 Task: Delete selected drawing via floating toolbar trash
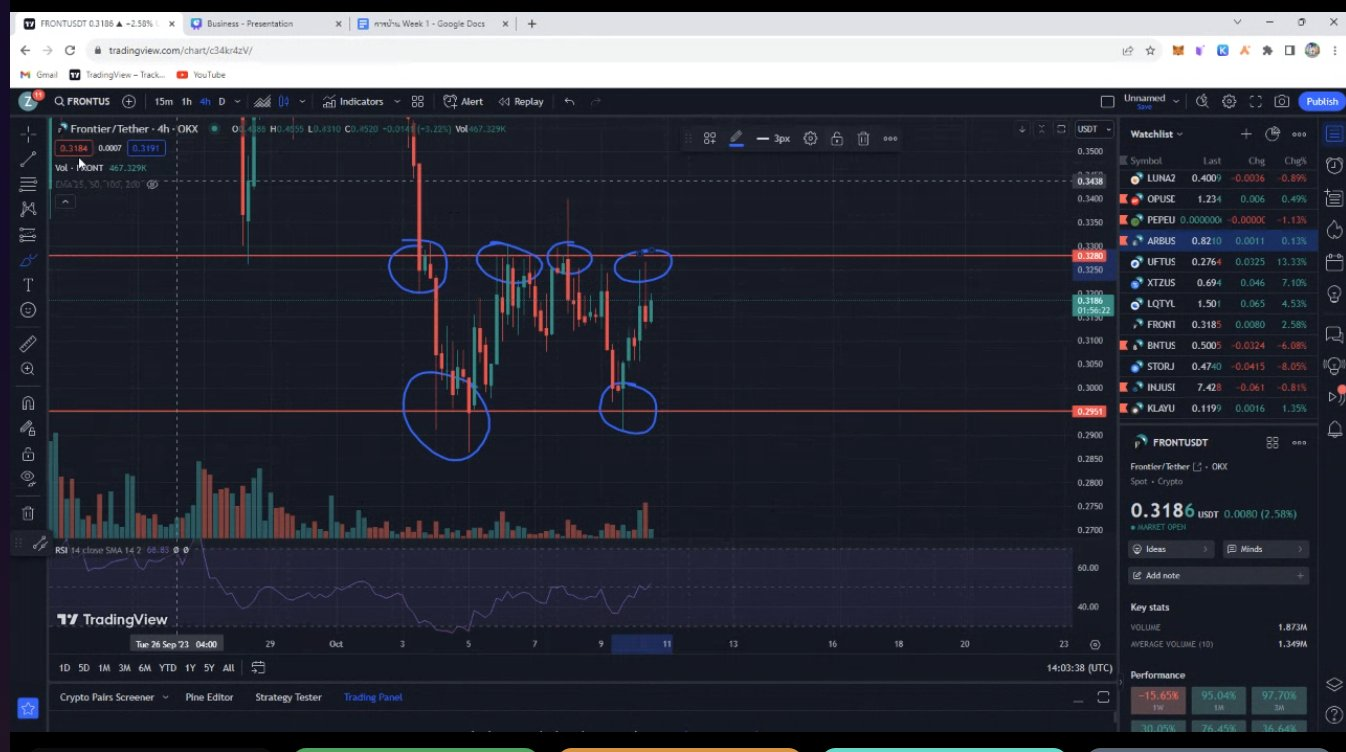(x=863, y=138)
